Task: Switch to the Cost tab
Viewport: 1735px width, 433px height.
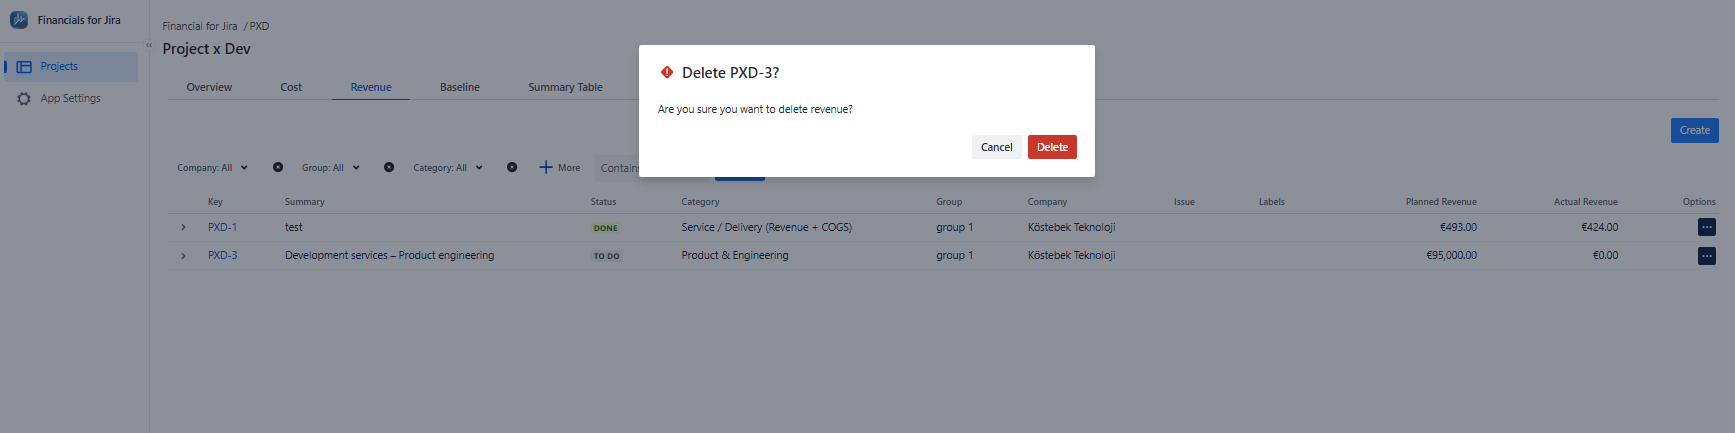Action: tap(291, 87)
